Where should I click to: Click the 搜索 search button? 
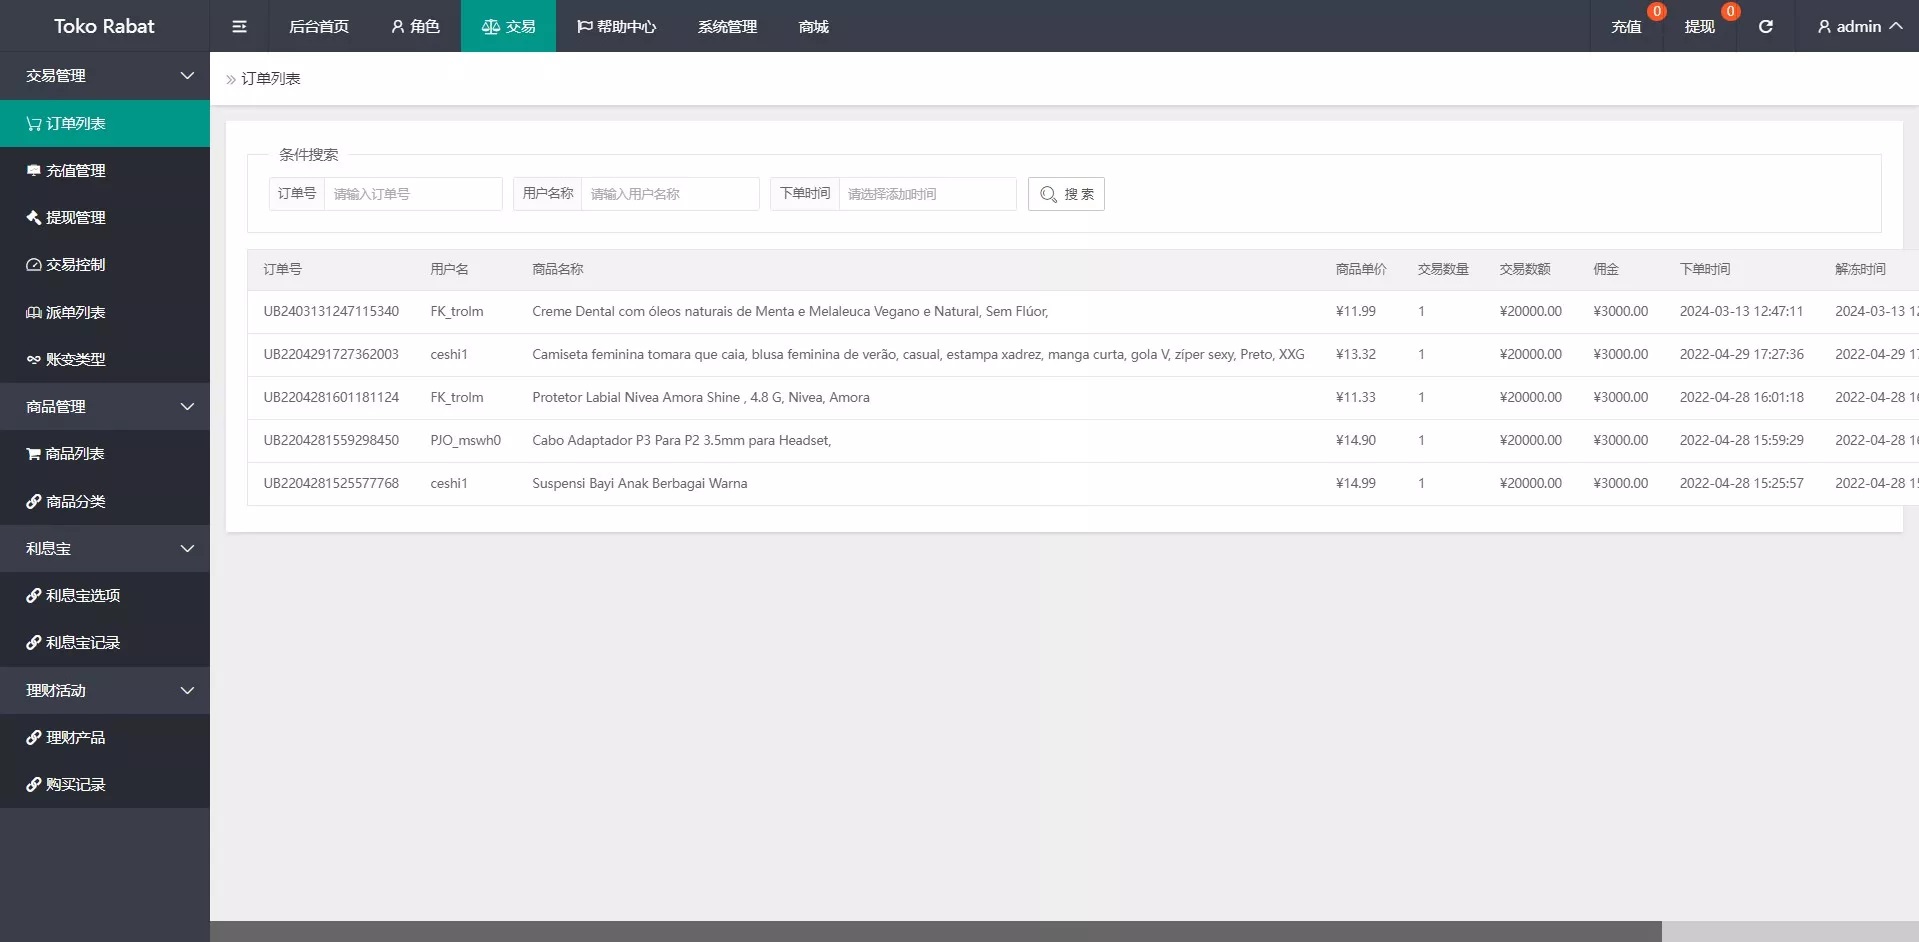pos(1066,194)
